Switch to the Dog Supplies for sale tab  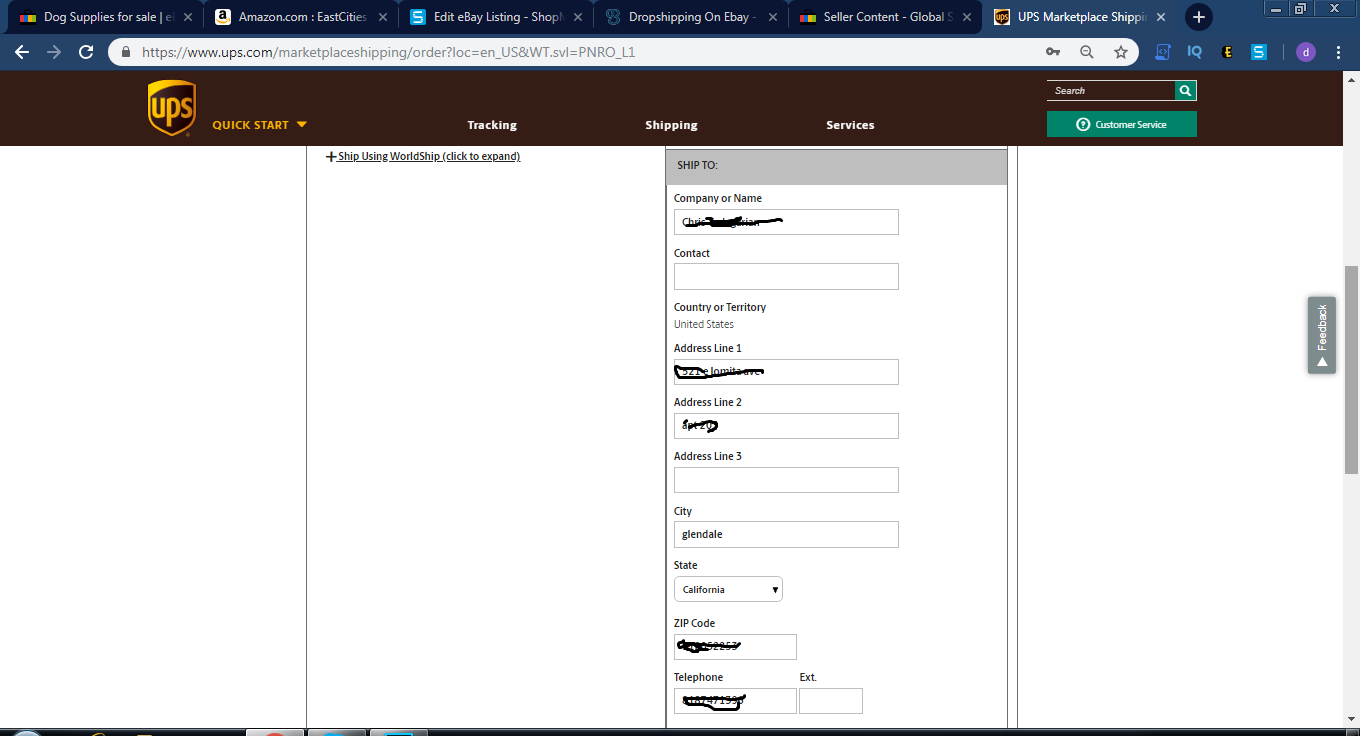pyautogui.click(x=105, y=17)
